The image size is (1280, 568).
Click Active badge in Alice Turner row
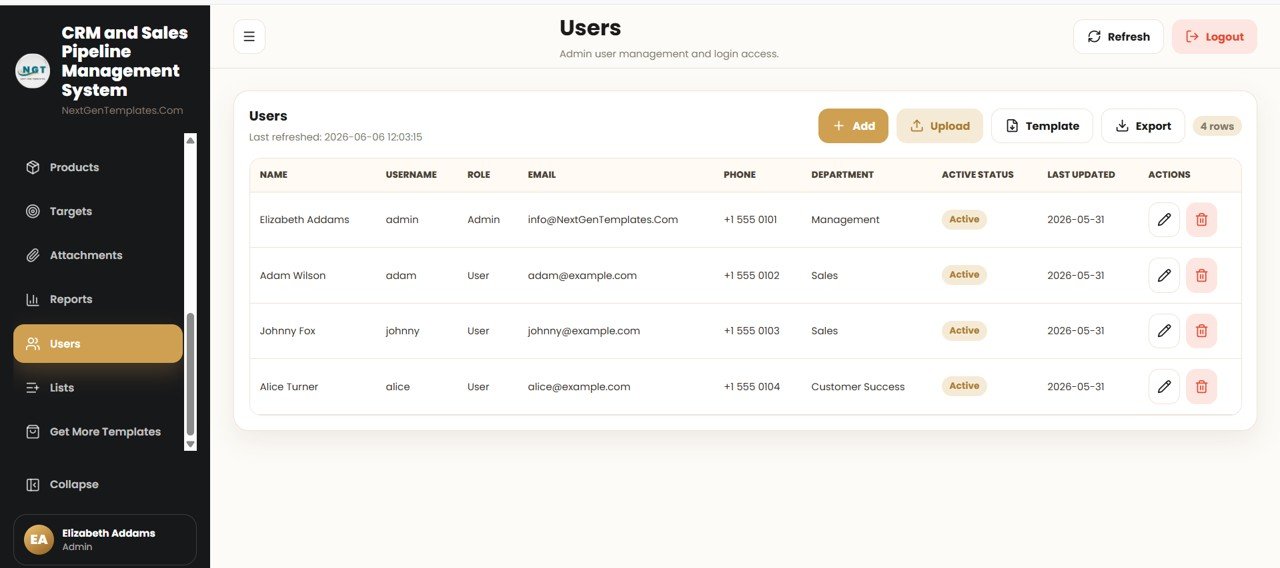(x=964, y=385)
